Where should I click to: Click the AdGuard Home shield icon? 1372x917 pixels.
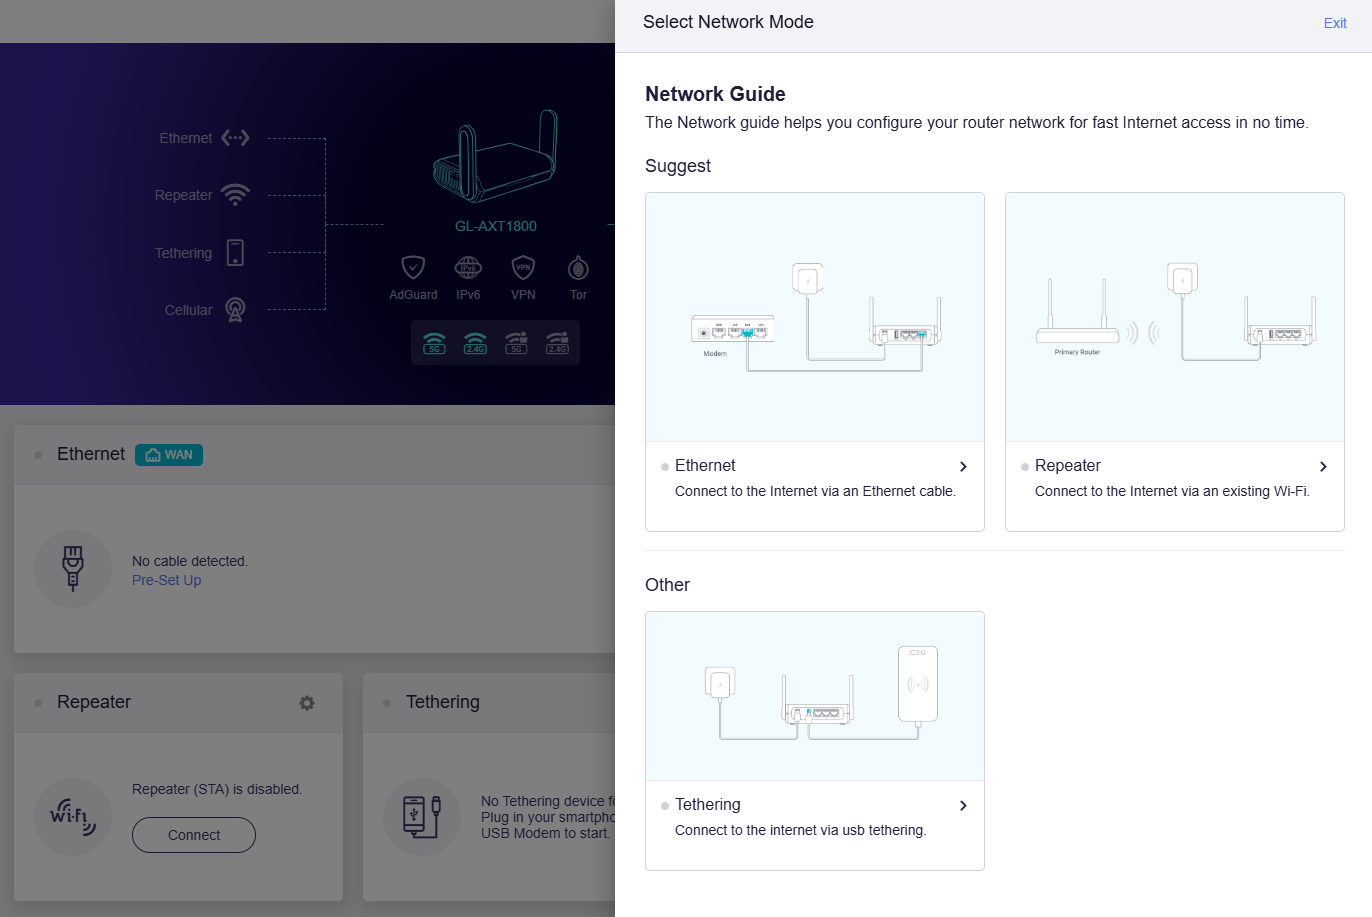click(413, 269)
